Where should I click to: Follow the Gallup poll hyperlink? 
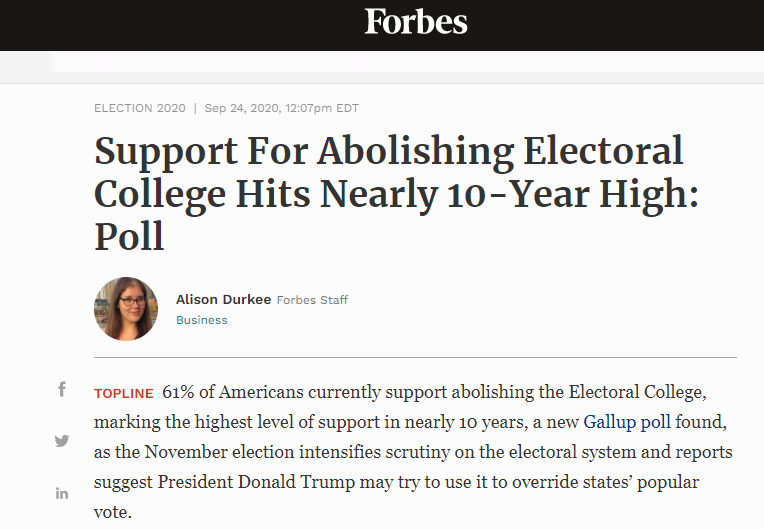coord(627,422)
